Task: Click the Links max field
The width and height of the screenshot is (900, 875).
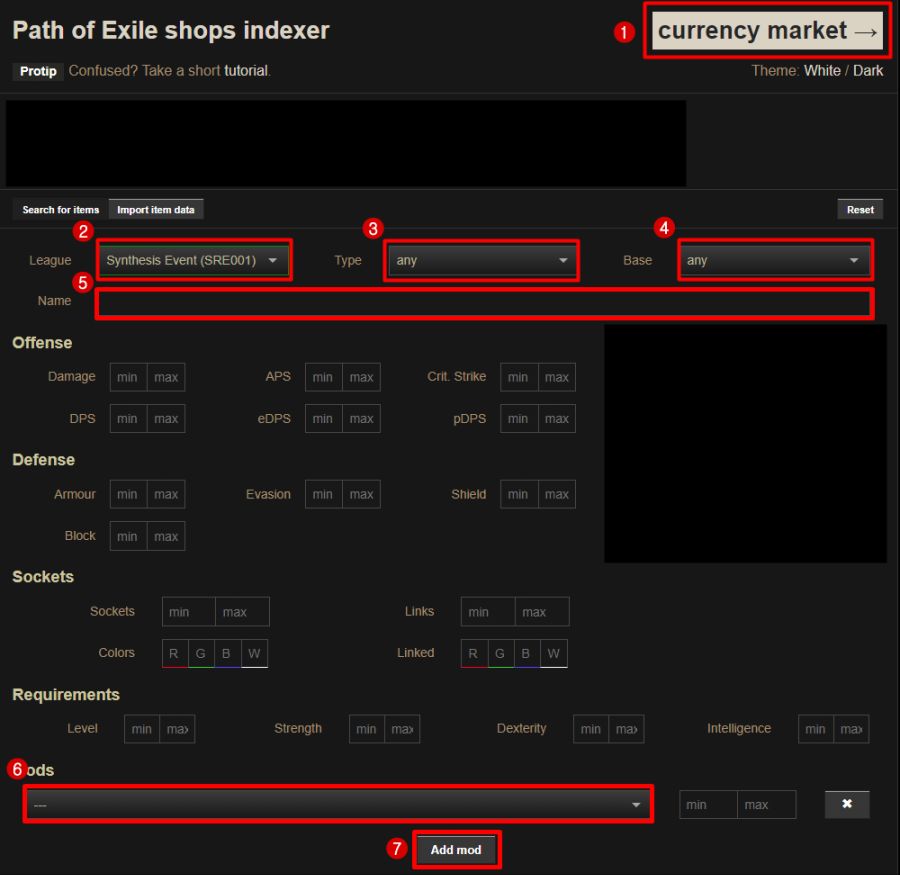Action: point(542,612)
